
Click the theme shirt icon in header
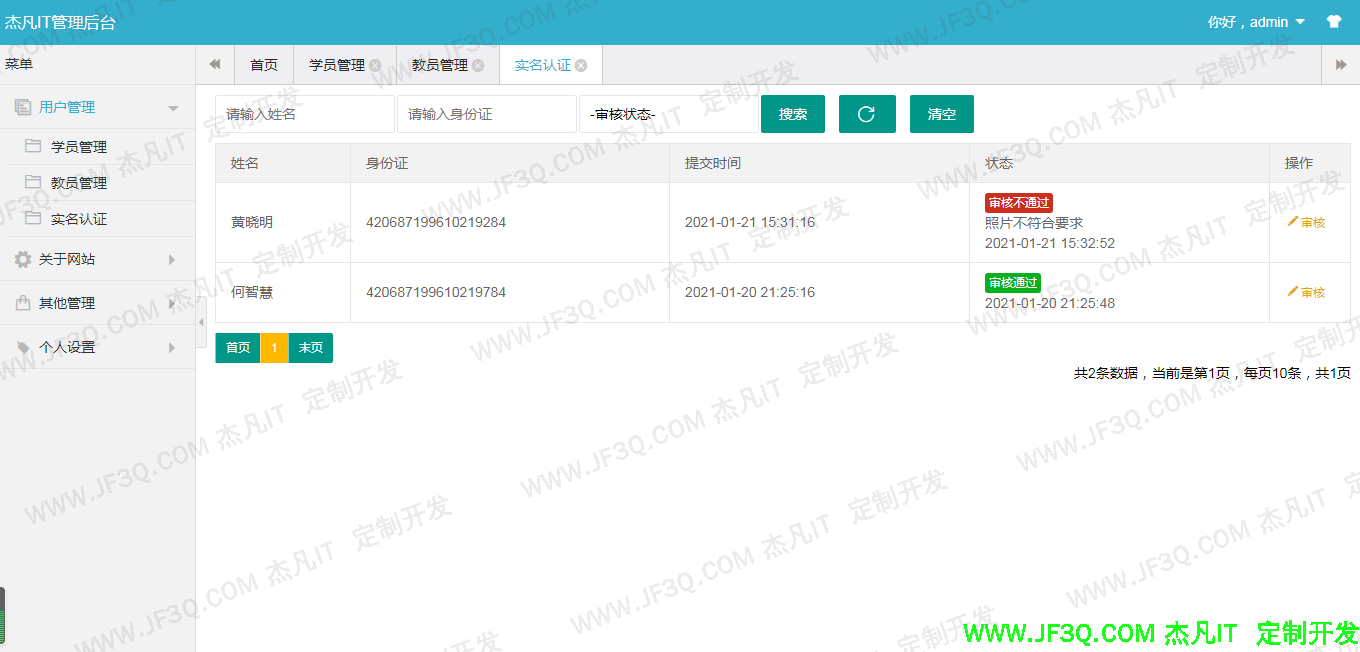point(1333,22)
